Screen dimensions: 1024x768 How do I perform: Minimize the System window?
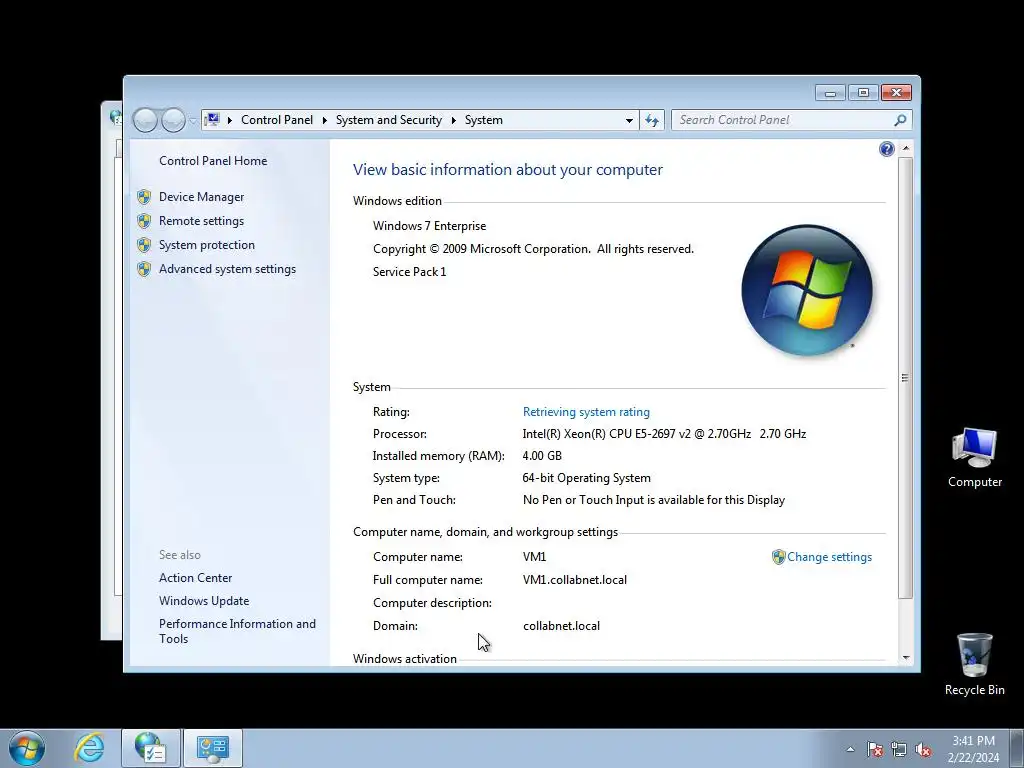pyautogui.click(x=830, y=93)
